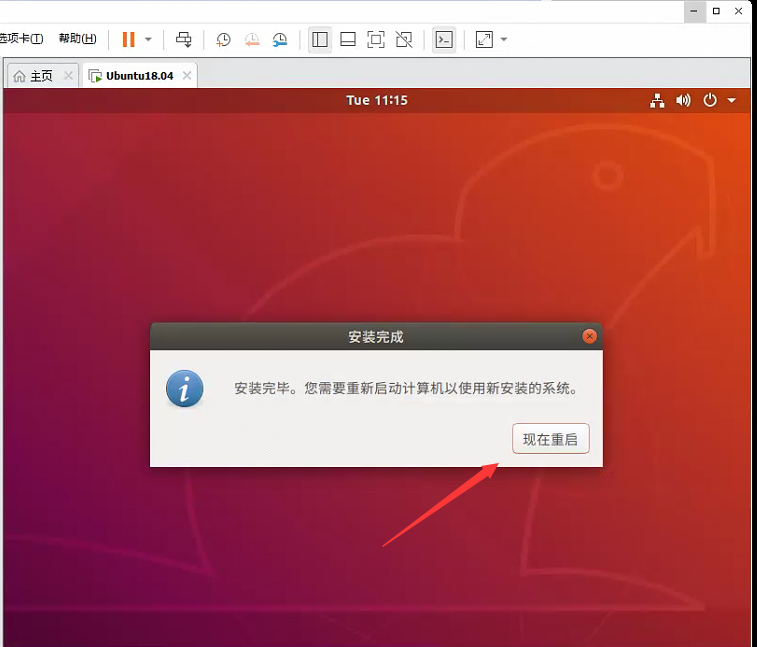This screenshot has height=647, width=757.
Task: Click the Ubuntu network status icon
Action: coord(657,100)
